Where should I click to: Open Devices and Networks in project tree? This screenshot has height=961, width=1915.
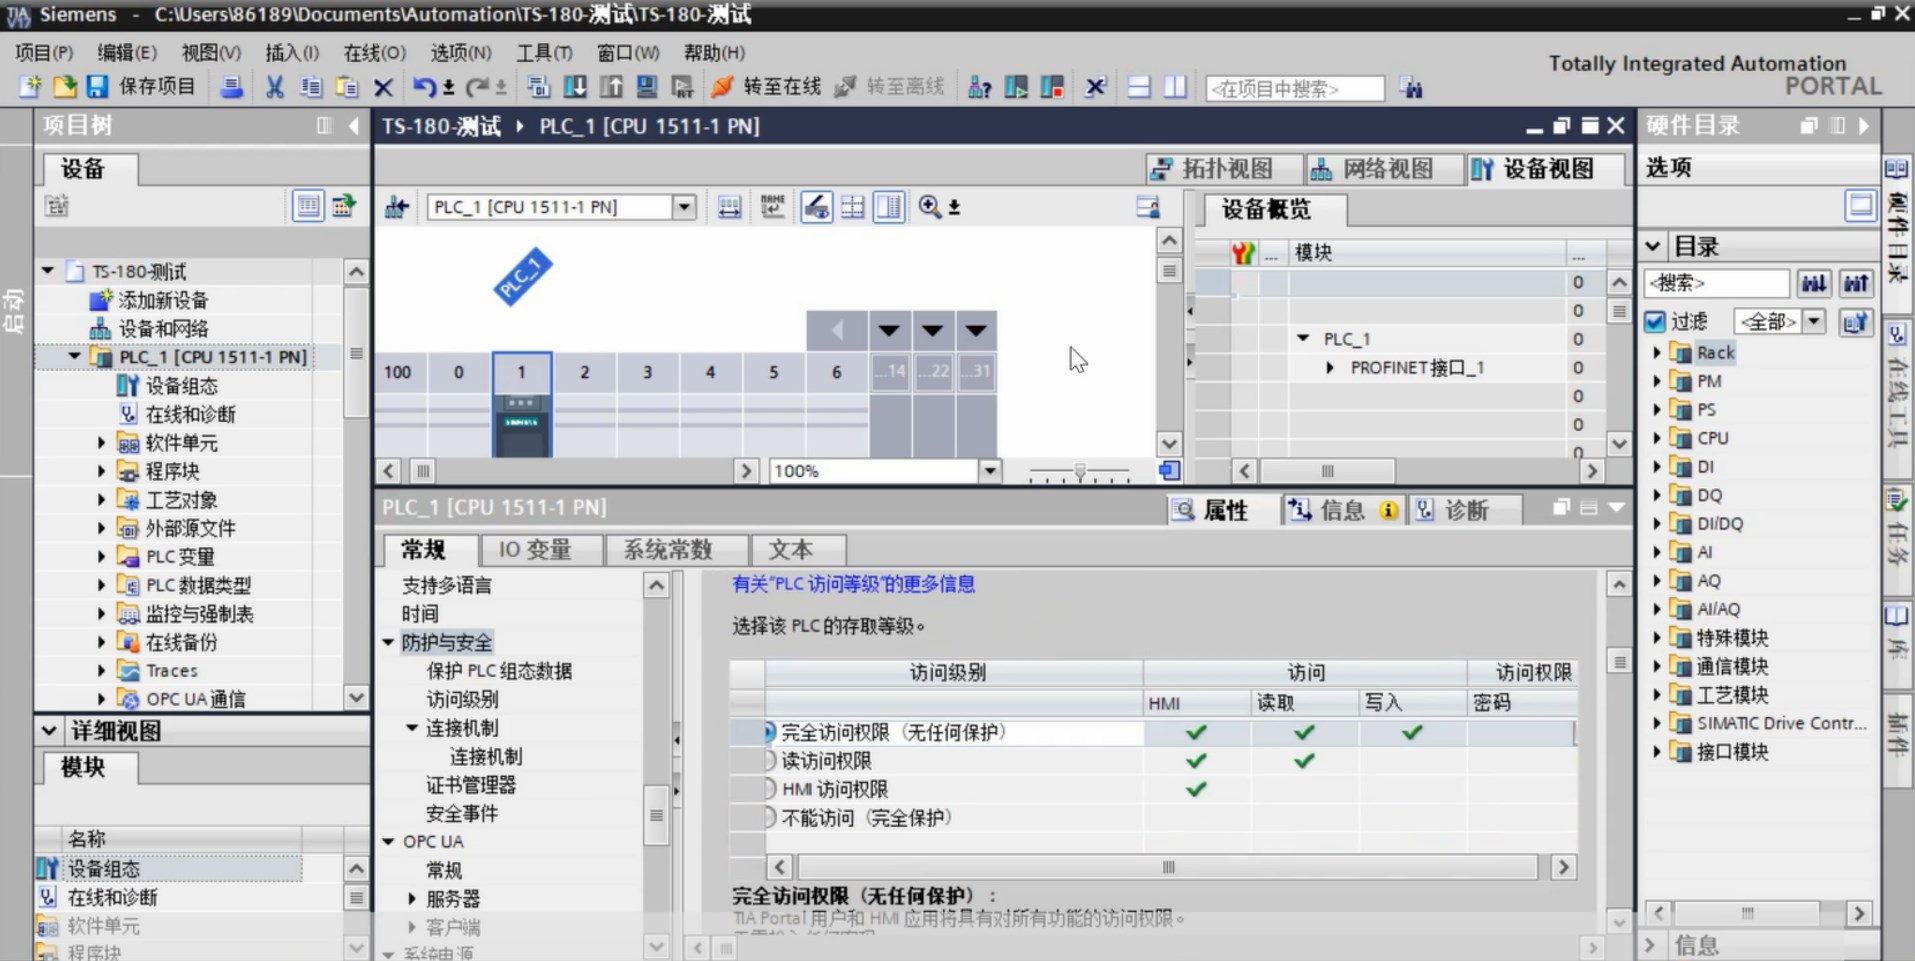click(x=163, y=329)
